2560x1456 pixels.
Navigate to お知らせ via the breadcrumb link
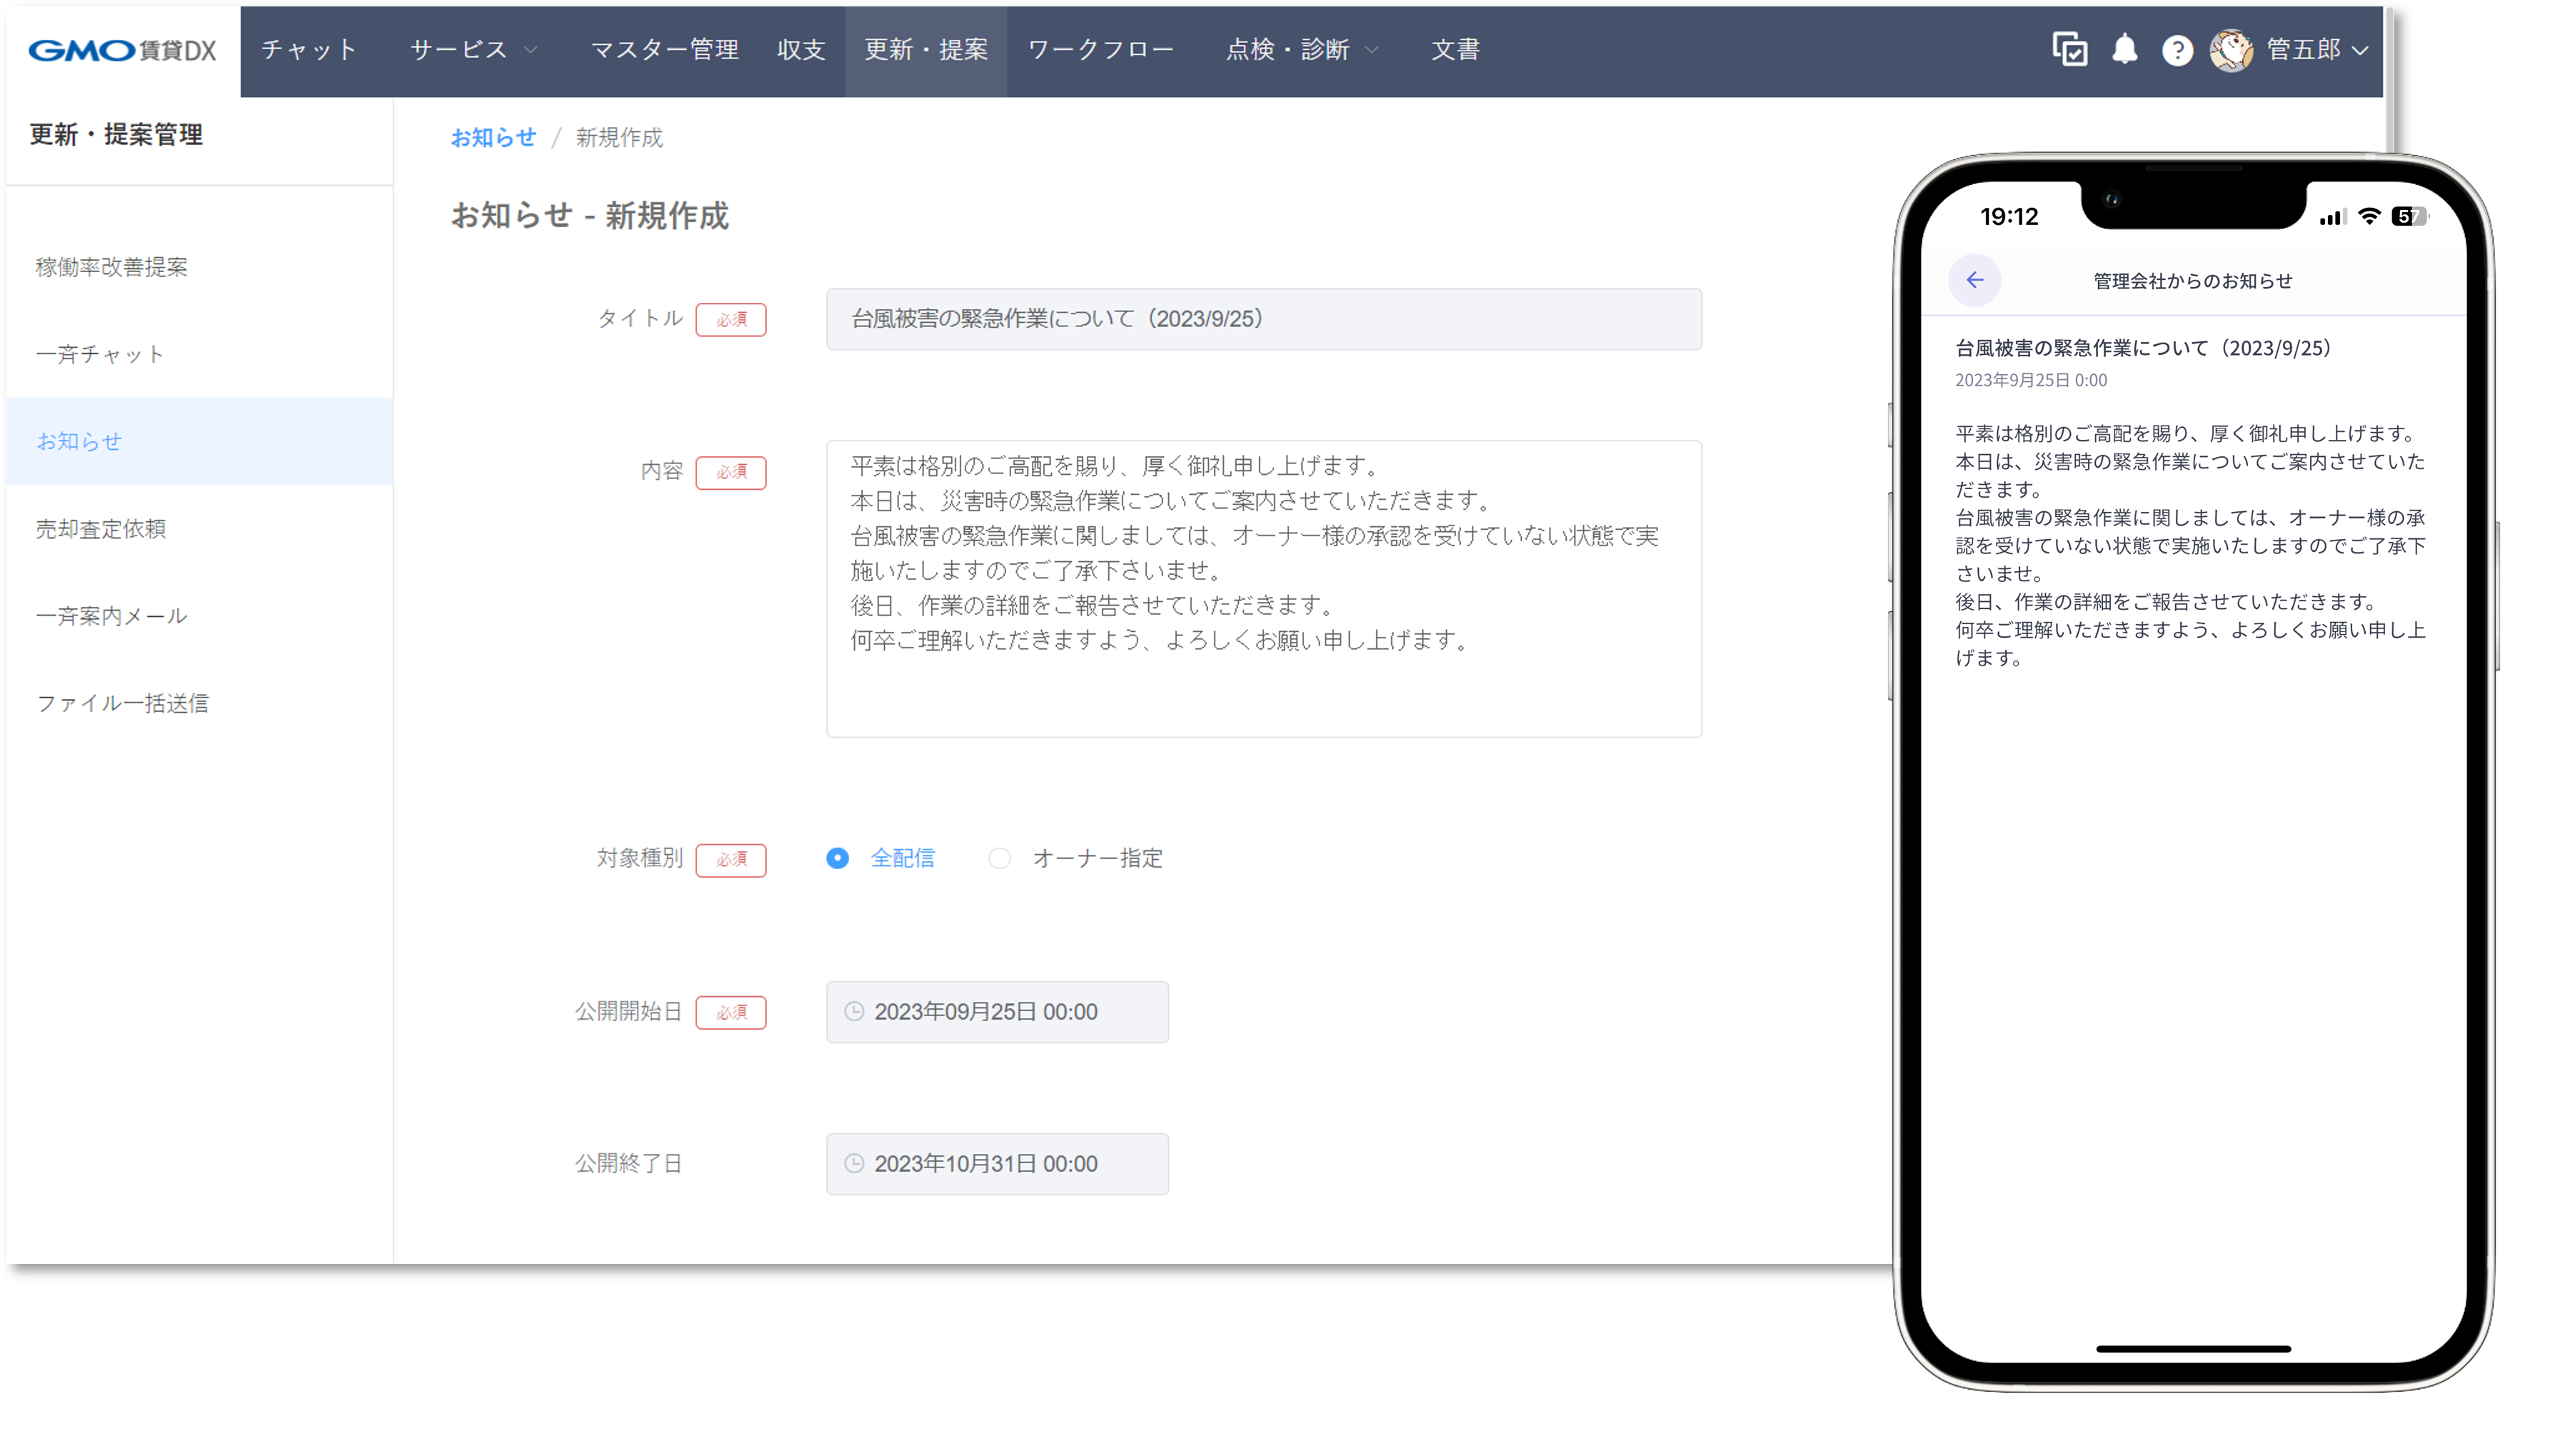493,138
